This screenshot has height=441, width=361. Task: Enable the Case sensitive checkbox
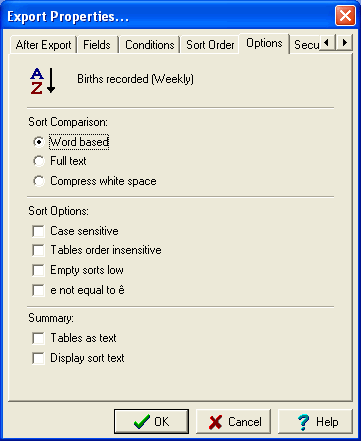(38, 231)
